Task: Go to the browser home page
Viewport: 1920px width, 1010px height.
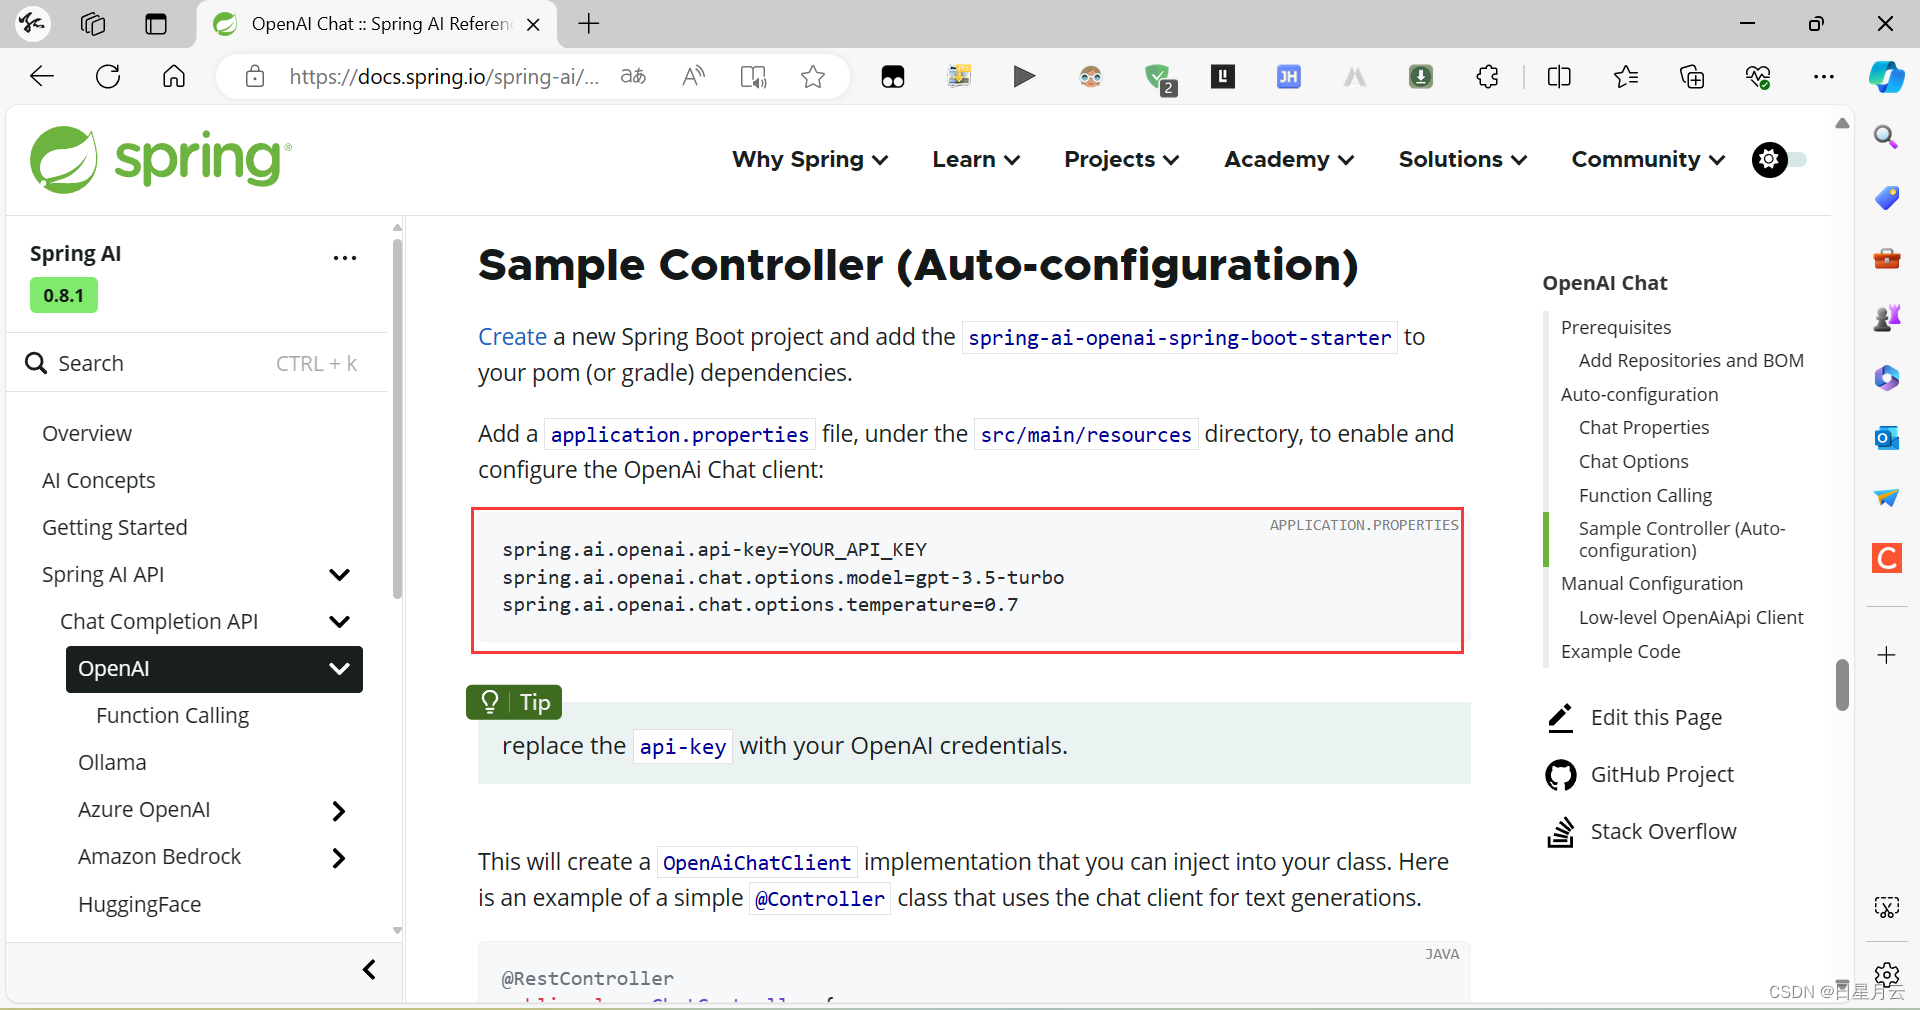Action: point(174,76)
